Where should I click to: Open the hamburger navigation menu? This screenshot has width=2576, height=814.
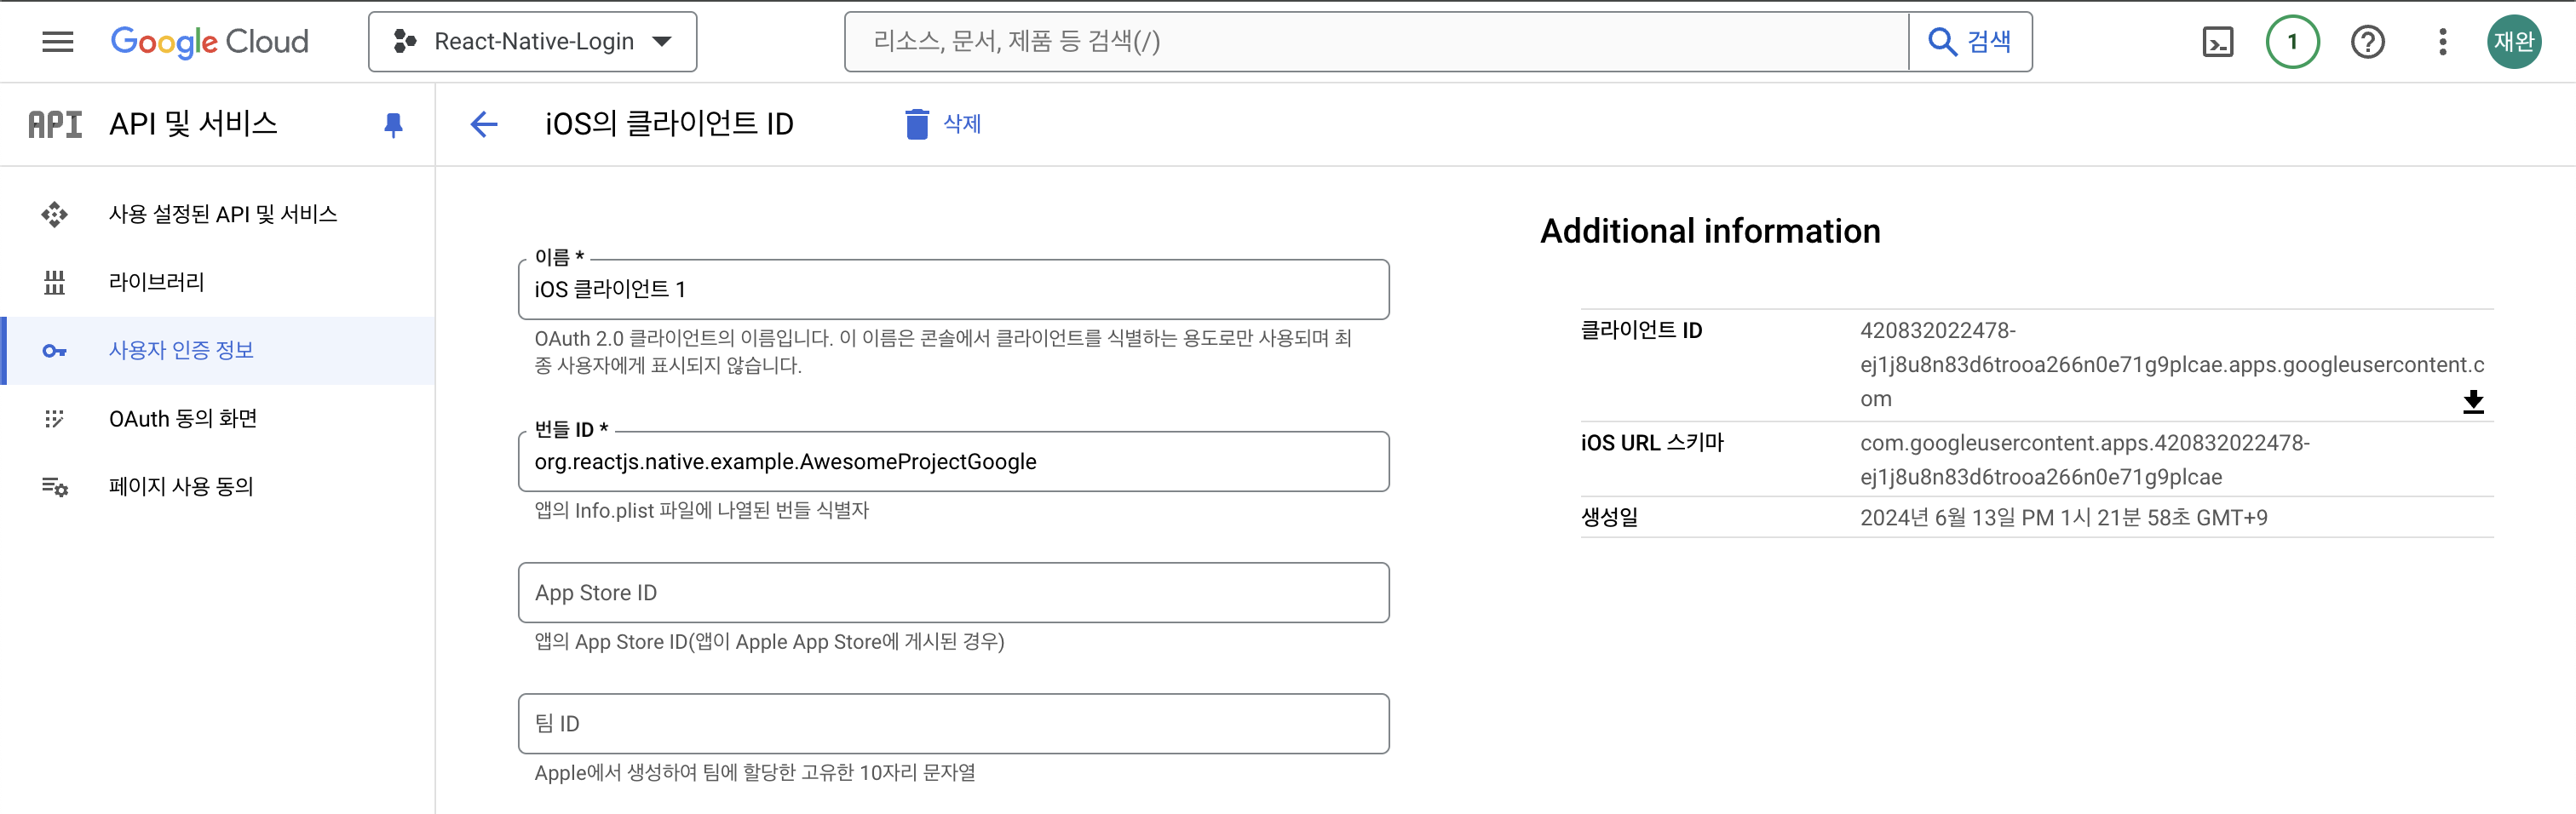coord(58,41)
